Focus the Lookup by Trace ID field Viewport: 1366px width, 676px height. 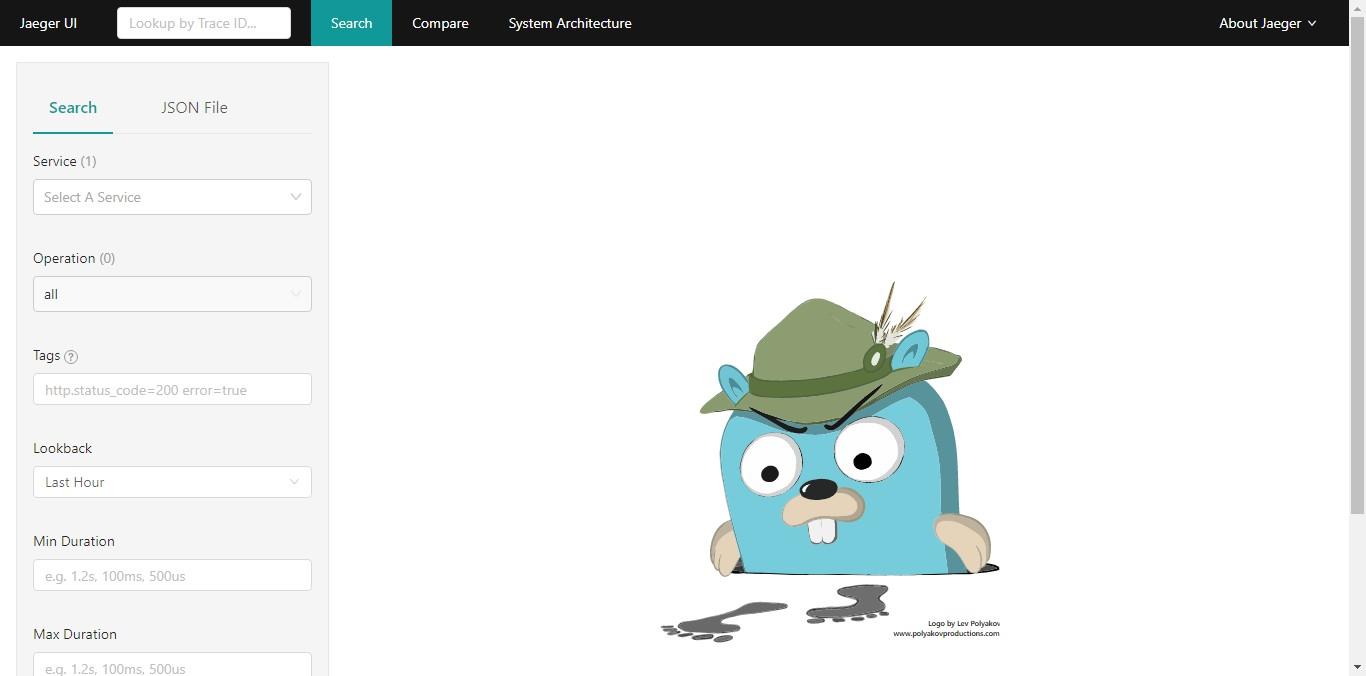204,23
